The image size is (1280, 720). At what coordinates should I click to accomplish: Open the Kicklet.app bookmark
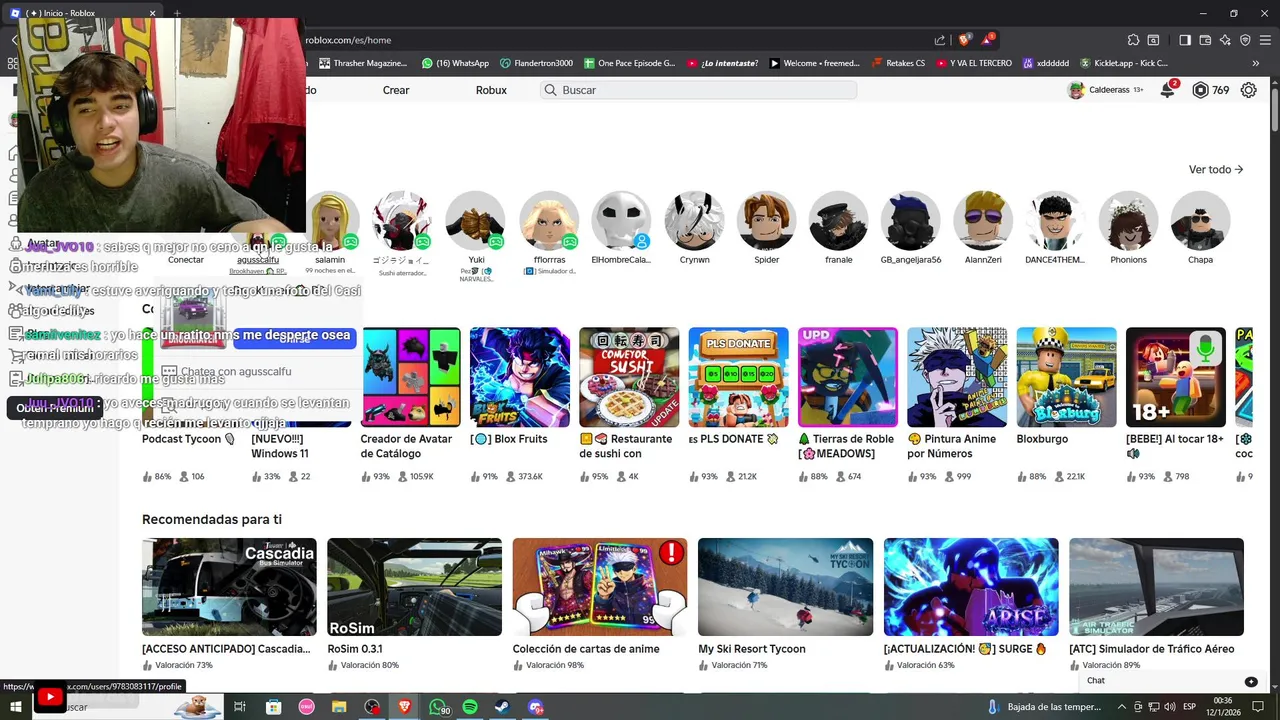pyautogui.click(x=1123, y=63)
